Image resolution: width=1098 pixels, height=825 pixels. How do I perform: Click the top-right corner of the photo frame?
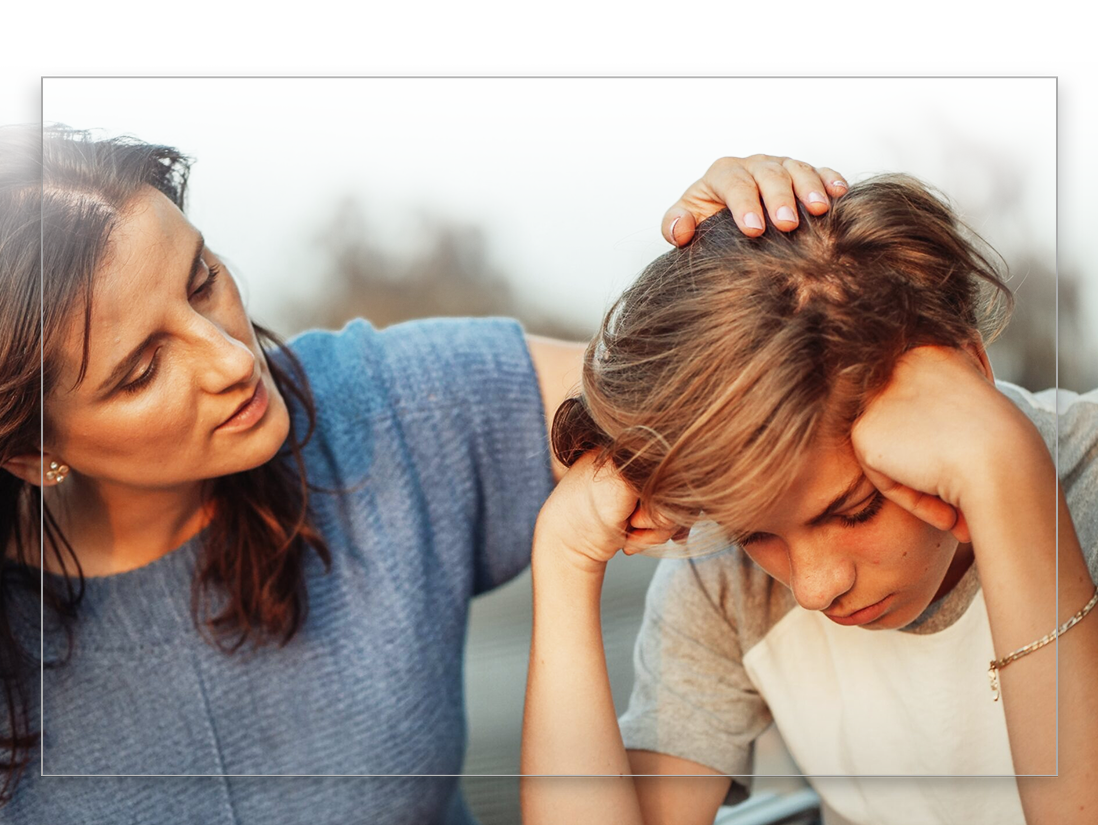coord(1057,76)
